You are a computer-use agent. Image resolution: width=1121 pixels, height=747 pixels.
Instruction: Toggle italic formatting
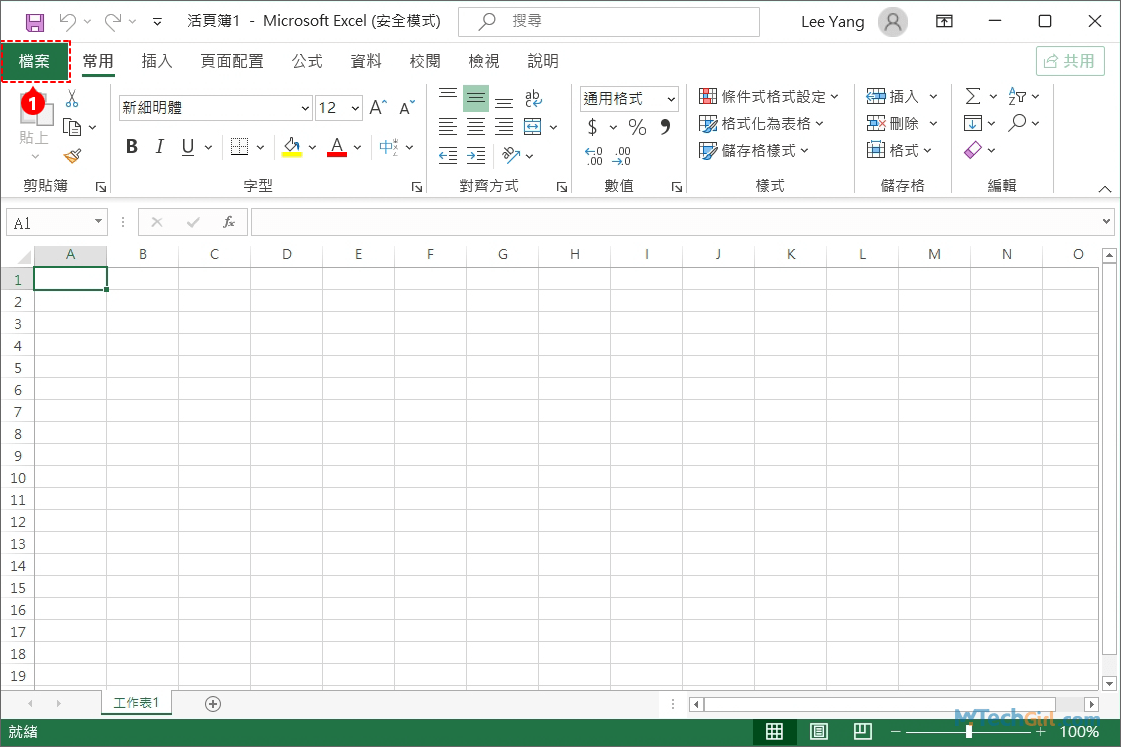[x=159, y=147]
